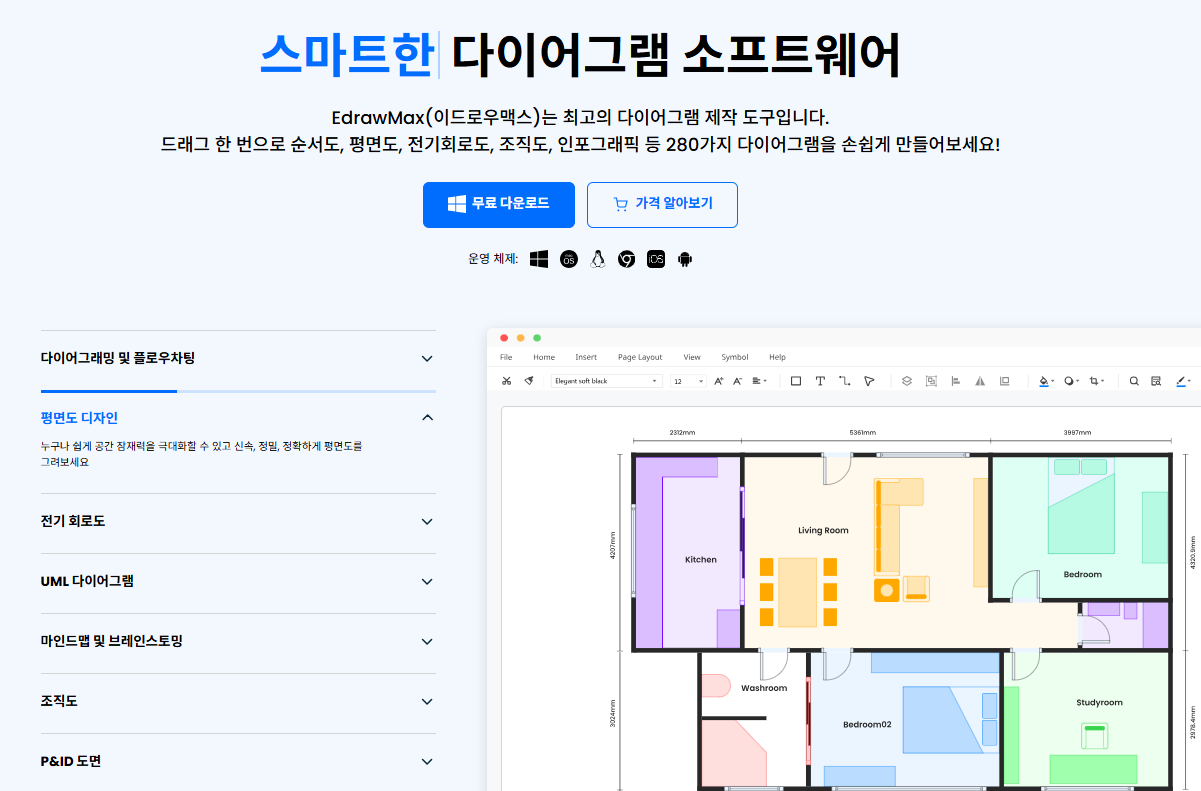Click the Linux penguin icon
The height and width of the screenshot is (791, 1201).
598,259
